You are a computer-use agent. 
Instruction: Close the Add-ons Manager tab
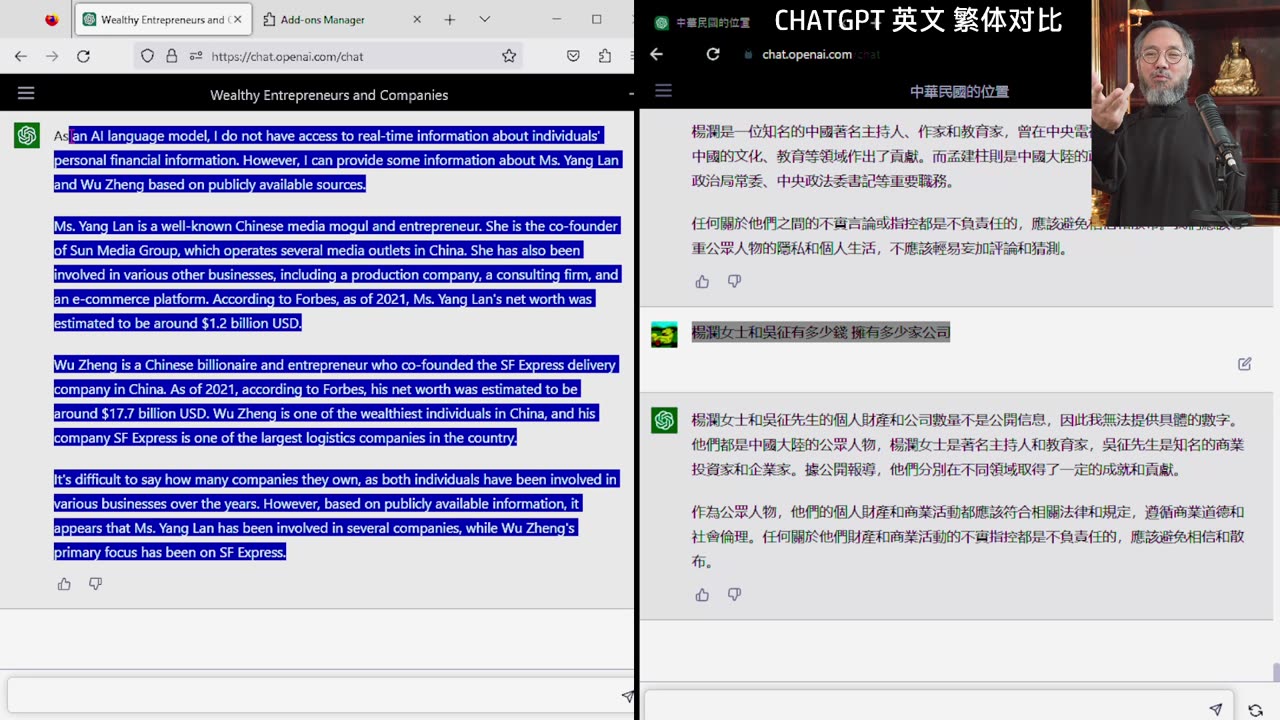(x=417, y=19)
